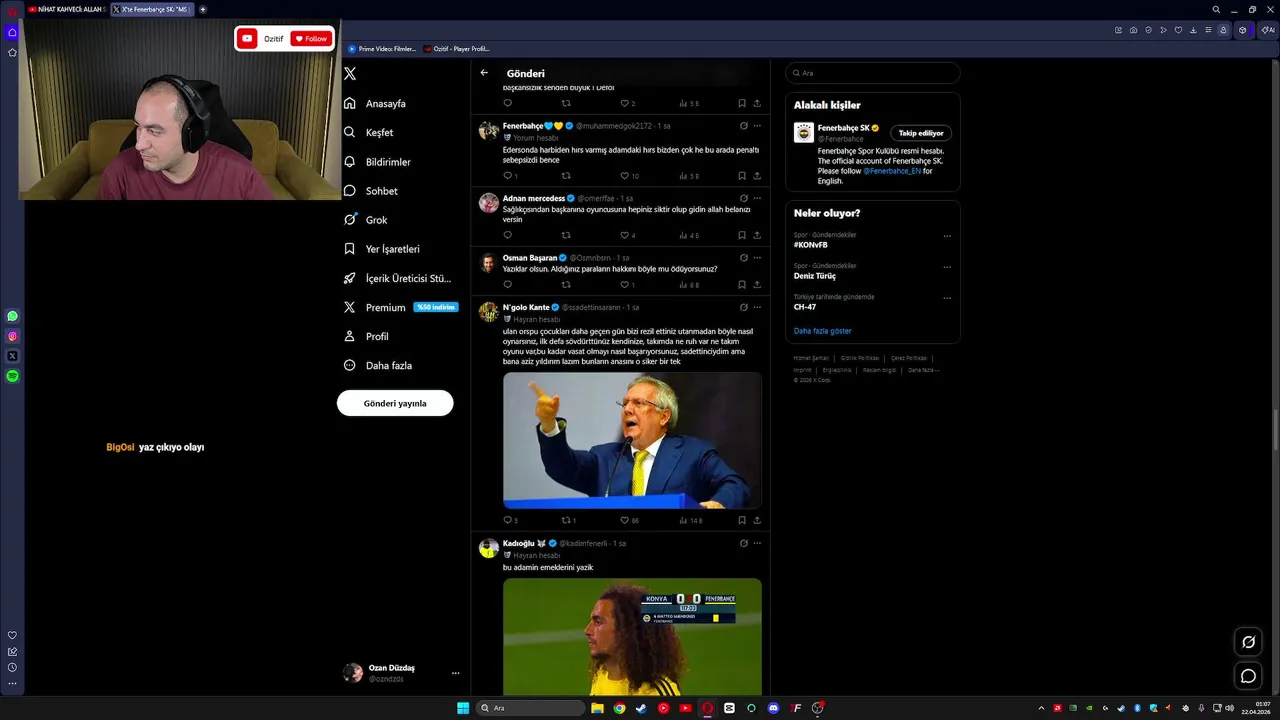Click the Follow button on stream overlay
The image size is (1280, 720).
[x=310, y=39]
